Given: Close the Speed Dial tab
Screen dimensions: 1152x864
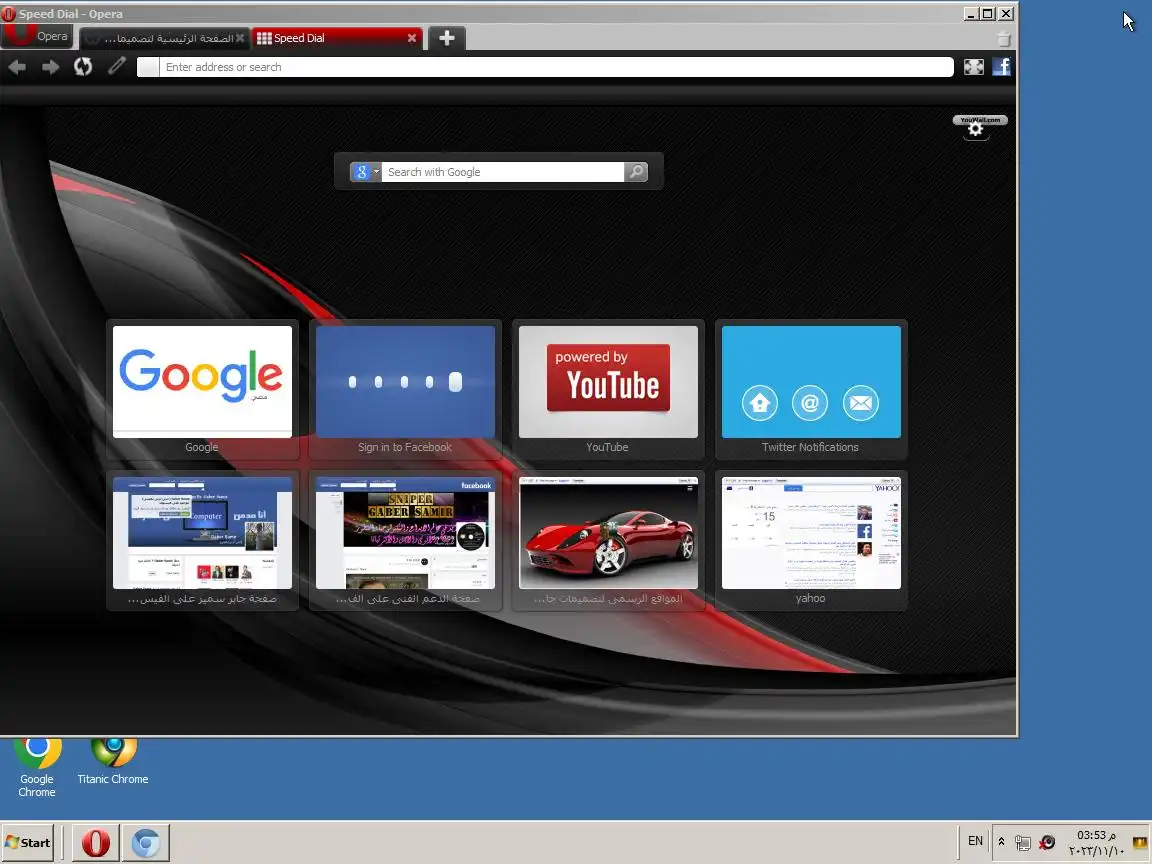Looking at the screenshot, I should tap(411, 38).
